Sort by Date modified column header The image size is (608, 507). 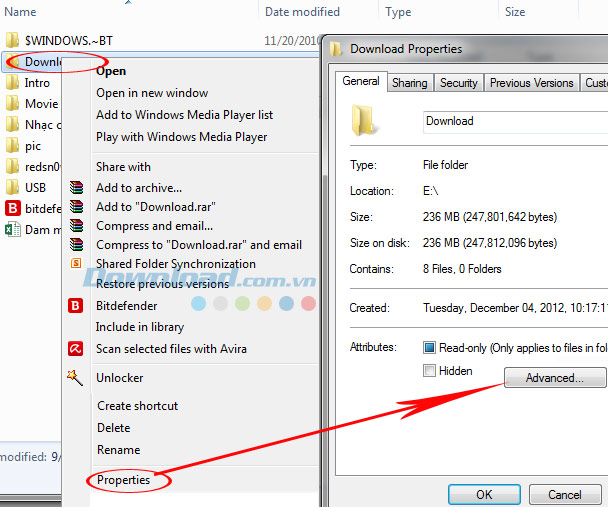click(302, 12)
